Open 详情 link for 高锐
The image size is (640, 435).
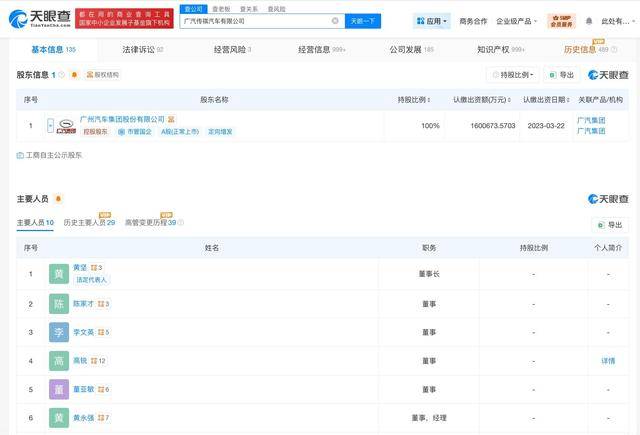608,360
